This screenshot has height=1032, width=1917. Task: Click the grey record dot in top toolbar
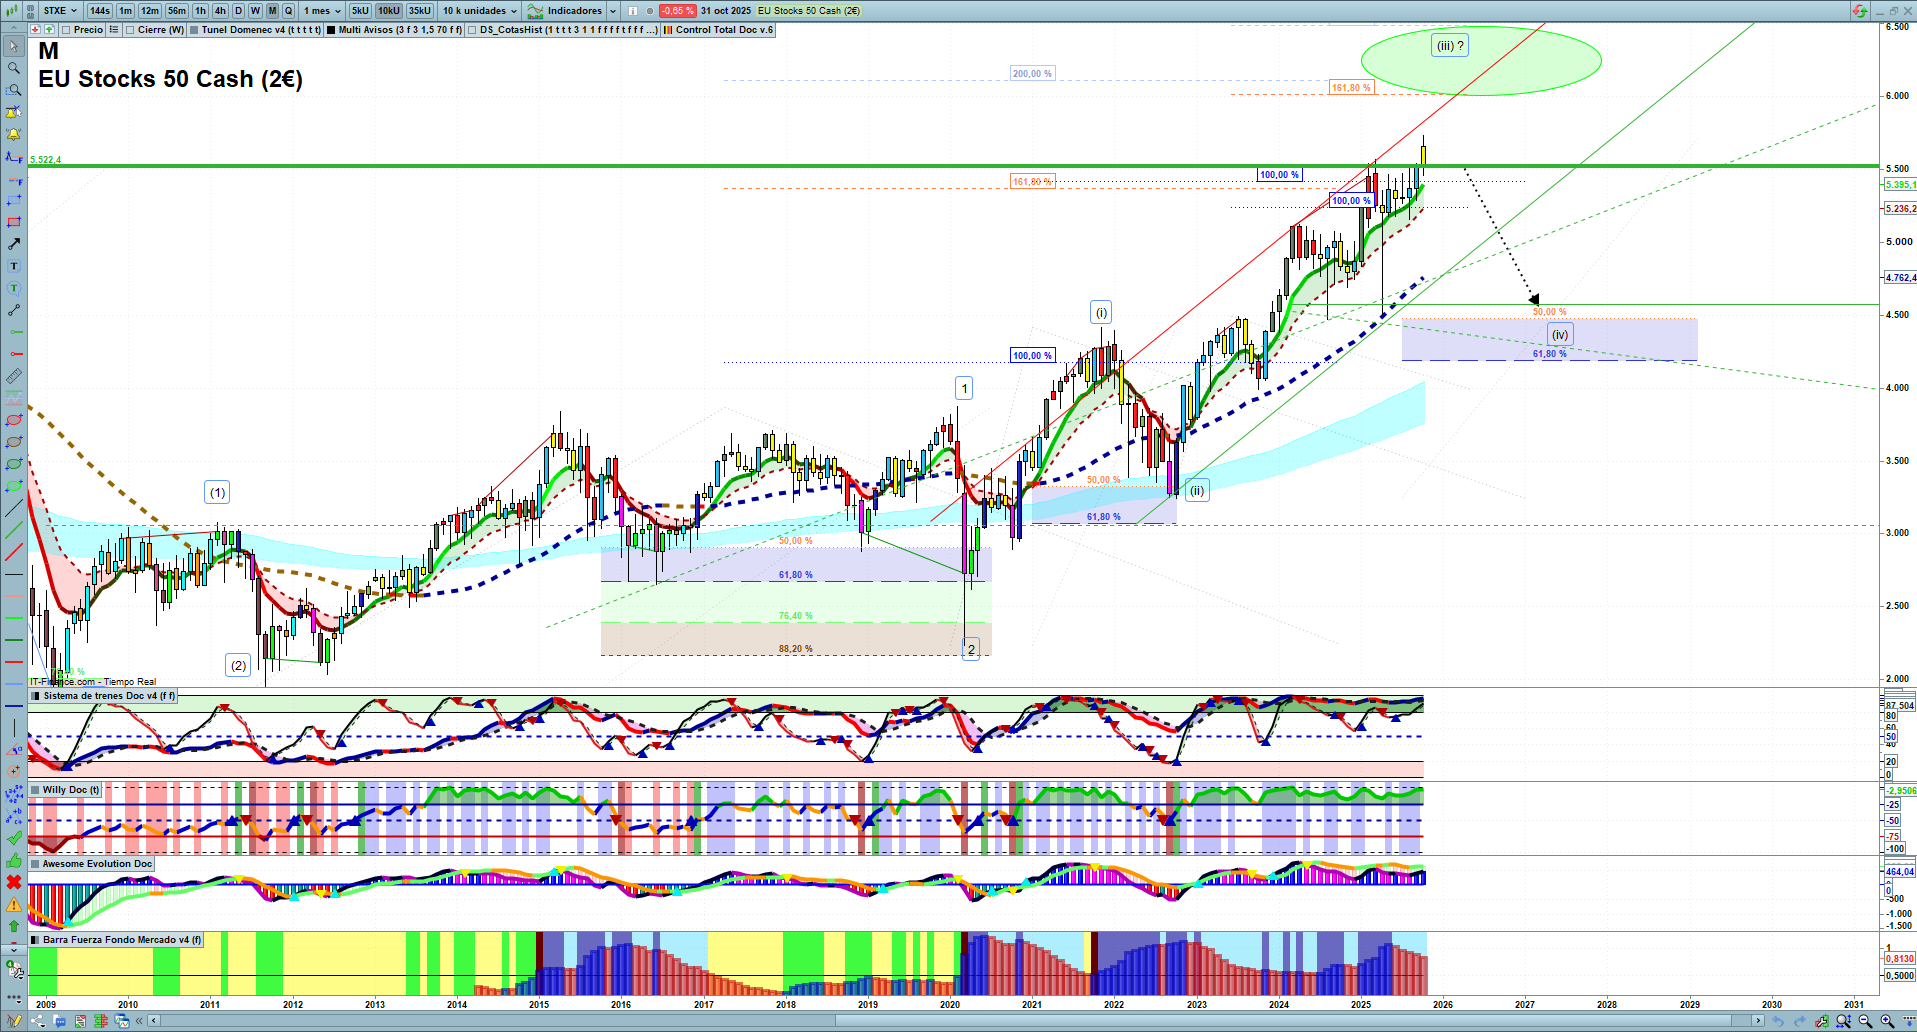[x=650, y=11]
